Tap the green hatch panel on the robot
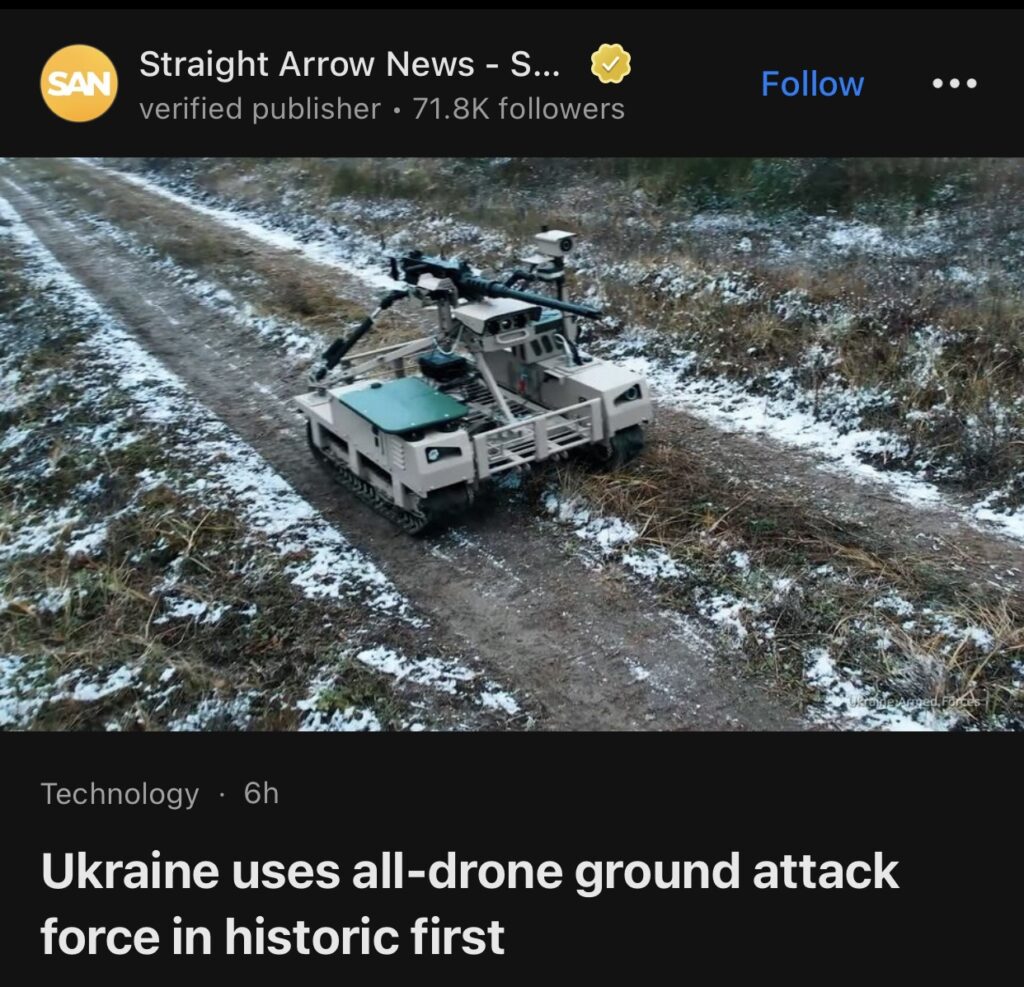This screenshot has height=987, width=1024. (x=402, y=404)
